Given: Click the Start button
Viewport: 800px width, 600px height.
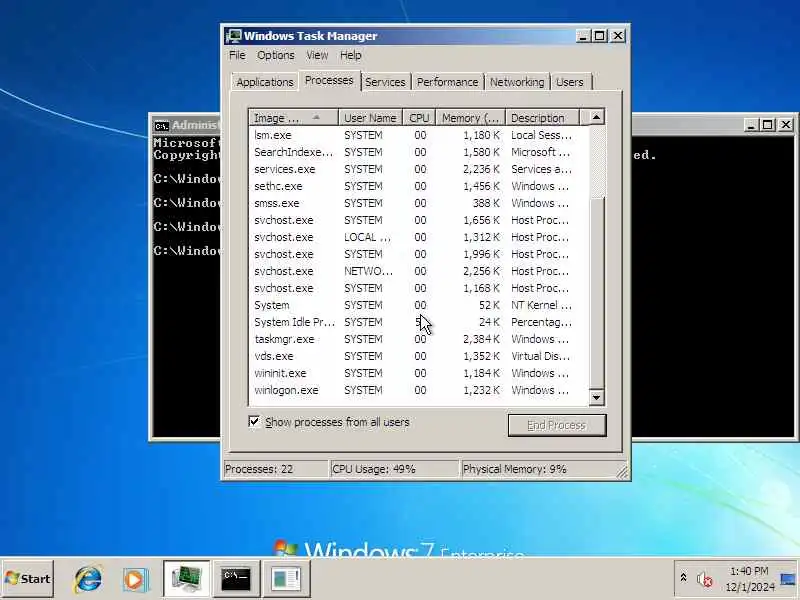Looking at the screenshot, I should 28,579.
